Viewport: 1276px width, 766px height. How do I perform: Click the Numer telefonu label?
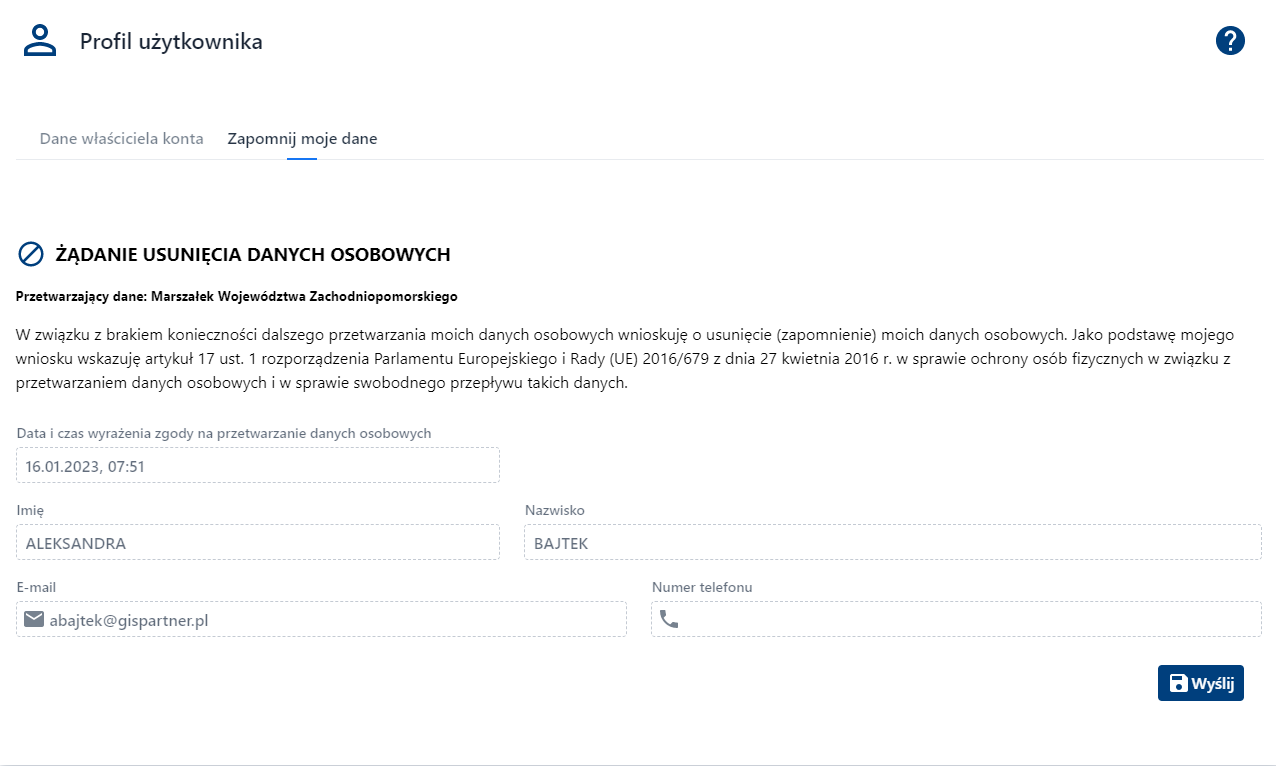(702, 587)
